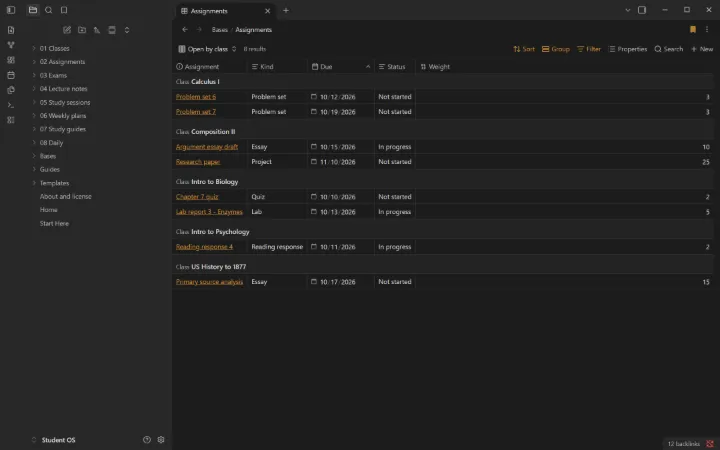Change sort order in file explorer toolbar
Viewport: 720px width, 450px height.
pos(97,30)
